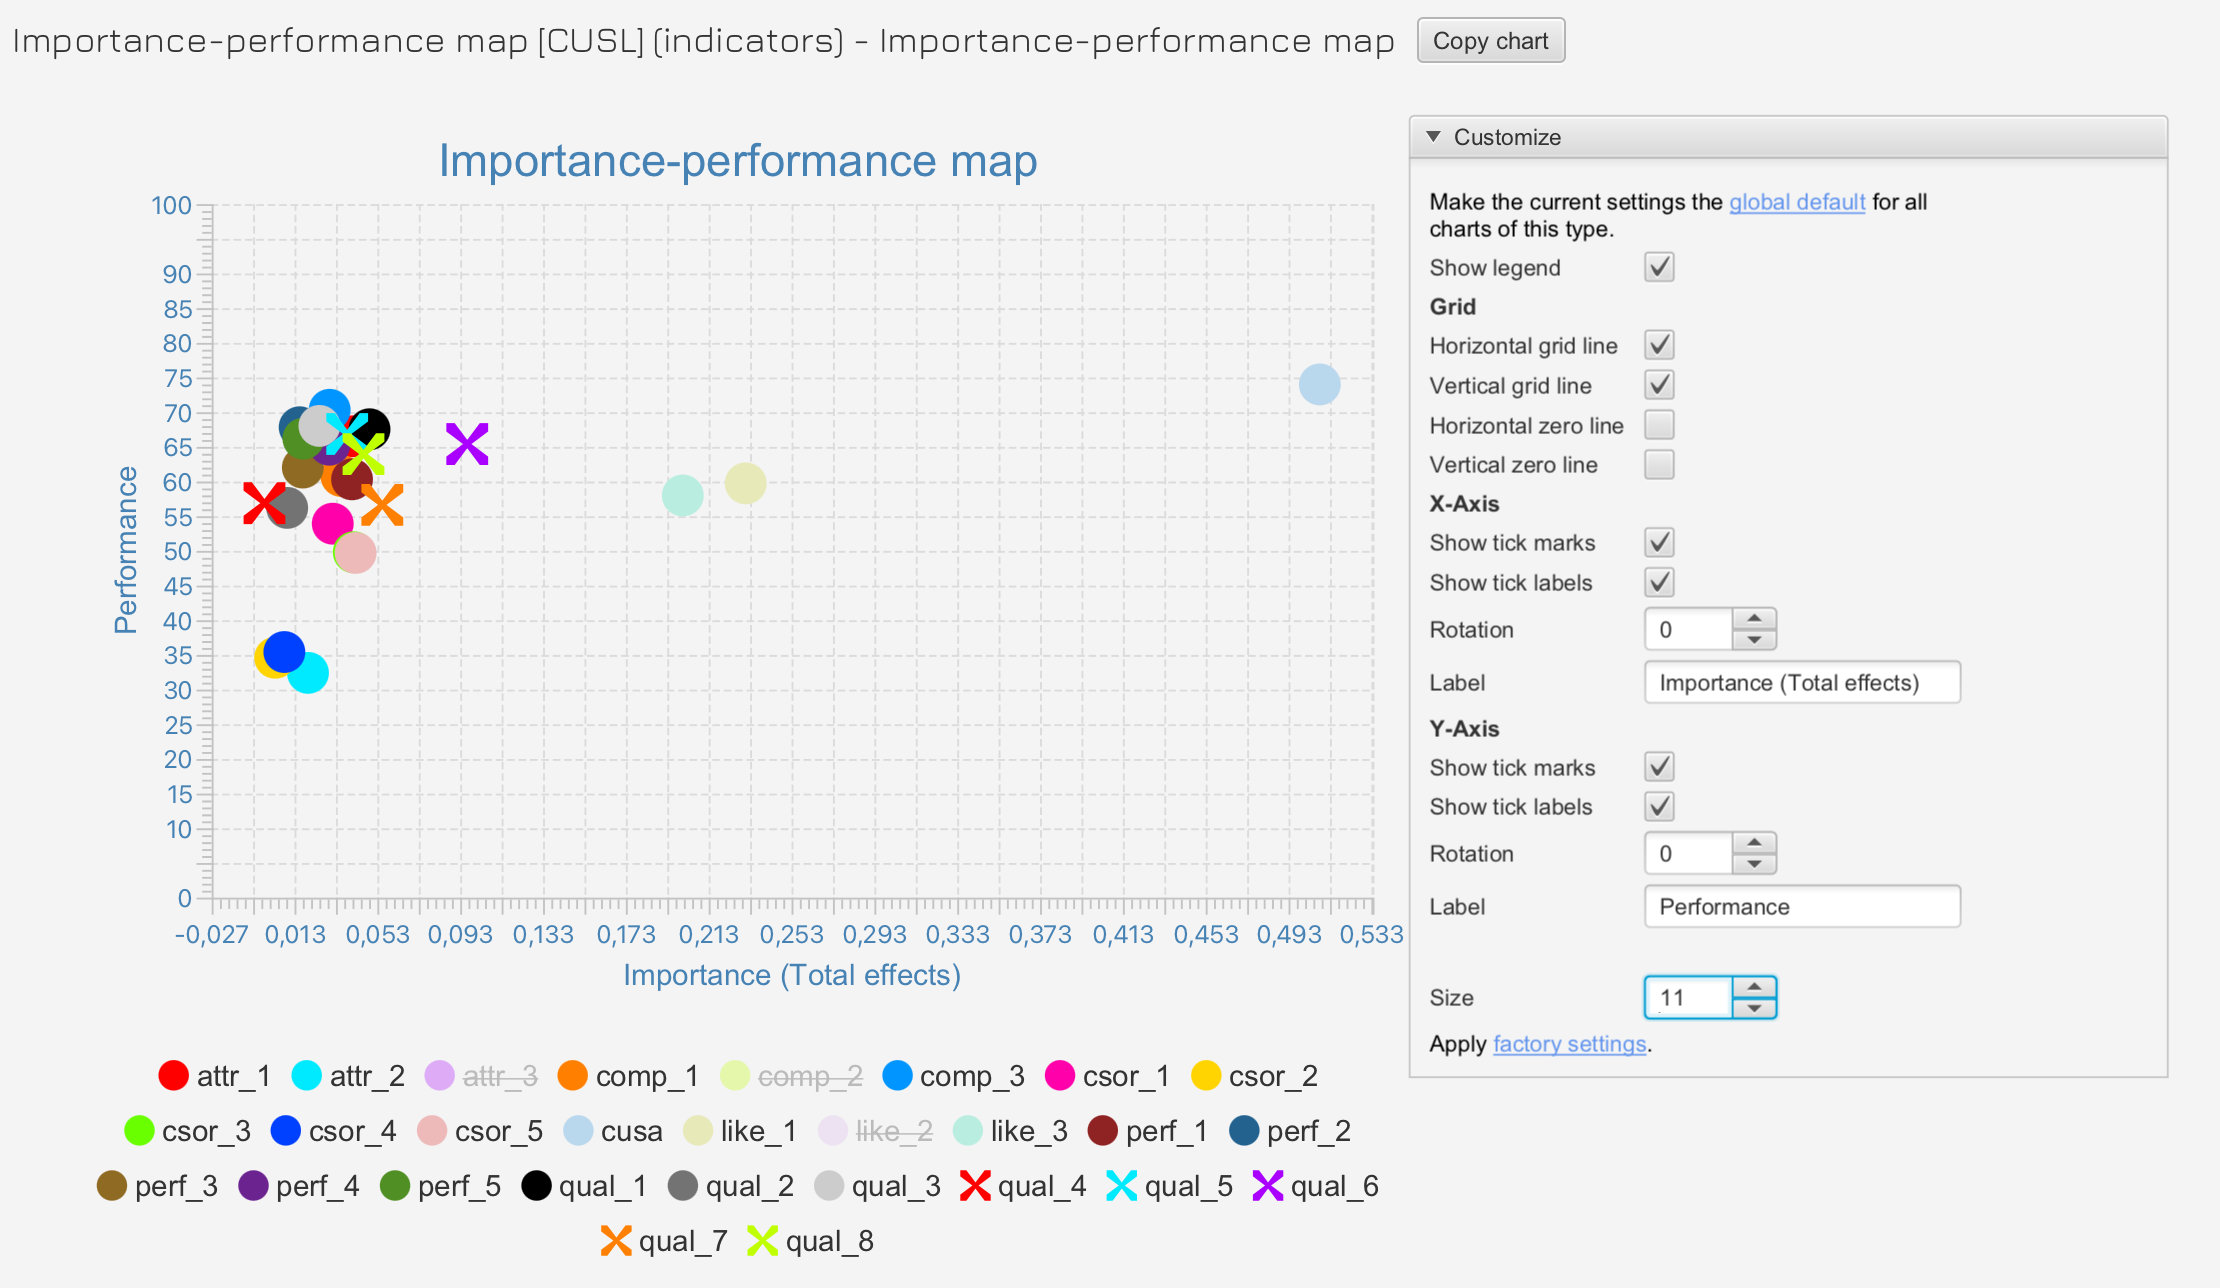Disable the Vertical grid line checkbox
Image resolution: width=2220 pixels, height=1288 pixels.
tap(1659, 385)
